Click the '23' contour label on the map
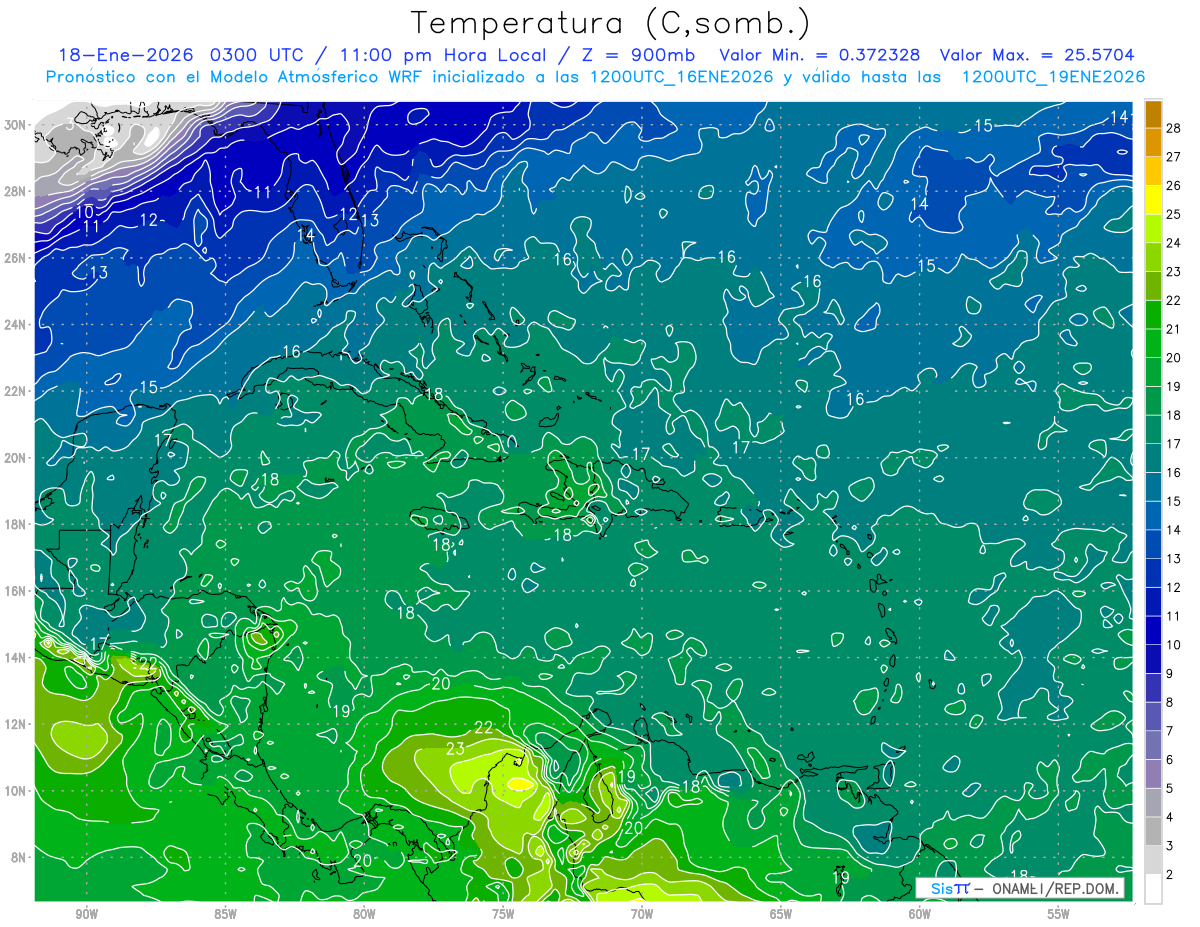The height and width of the screenshot is (927, 1200). pos(455,748)
